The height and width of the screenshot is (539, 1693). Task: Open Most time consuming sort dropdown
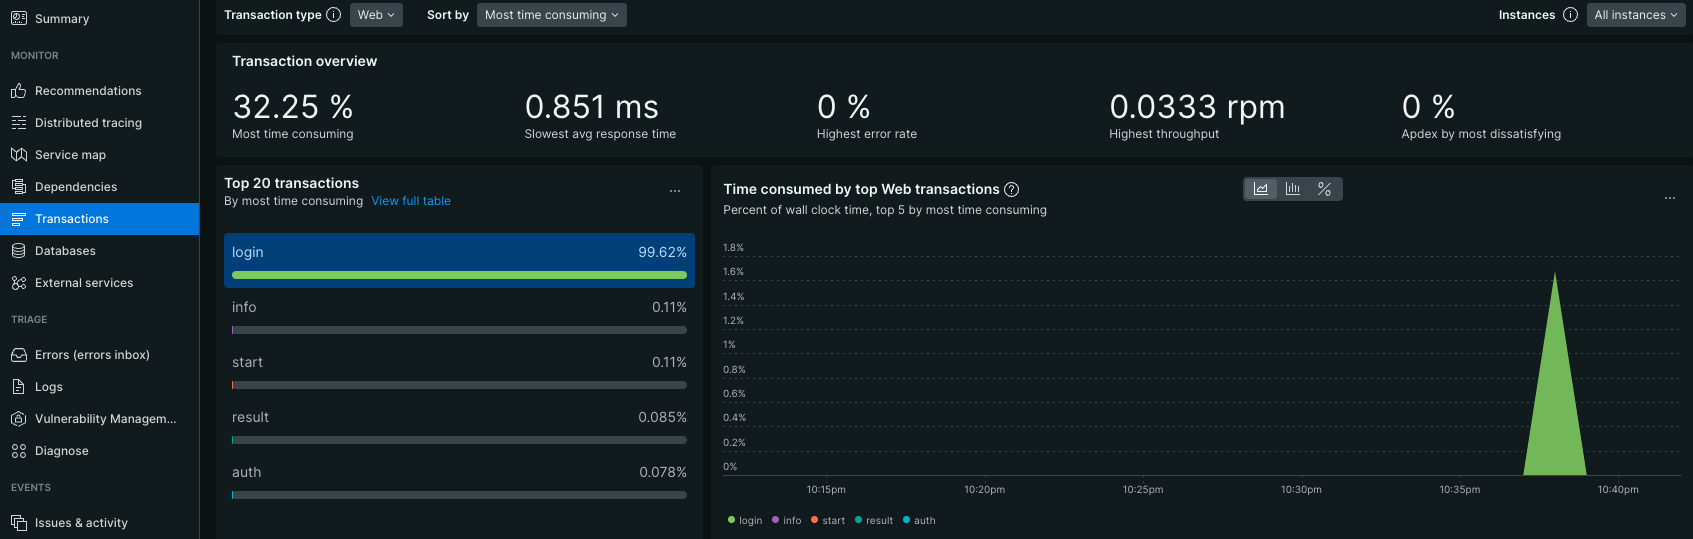point(551,15)
